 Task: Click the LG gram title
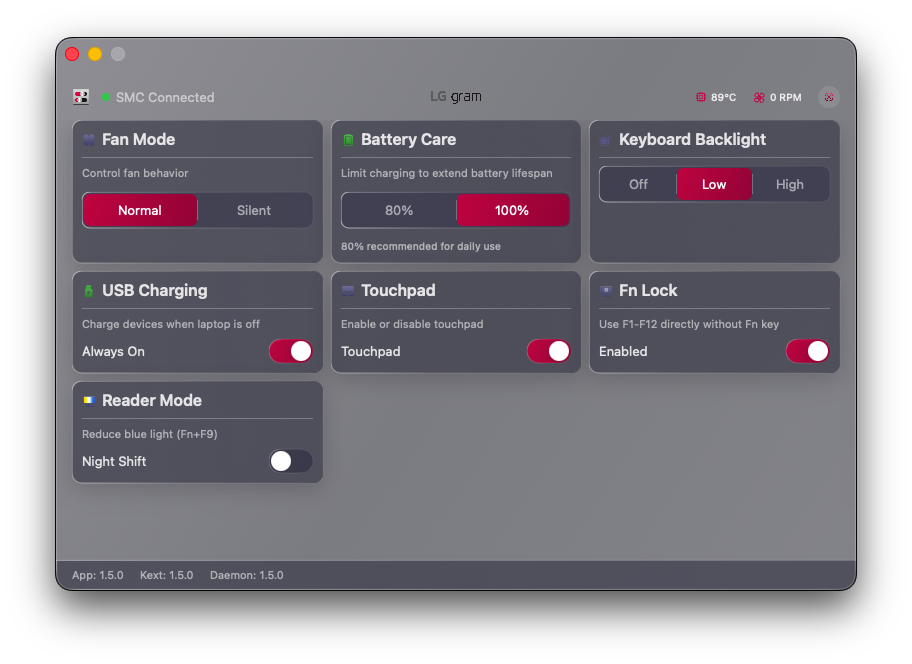click(x=456, y=97)
